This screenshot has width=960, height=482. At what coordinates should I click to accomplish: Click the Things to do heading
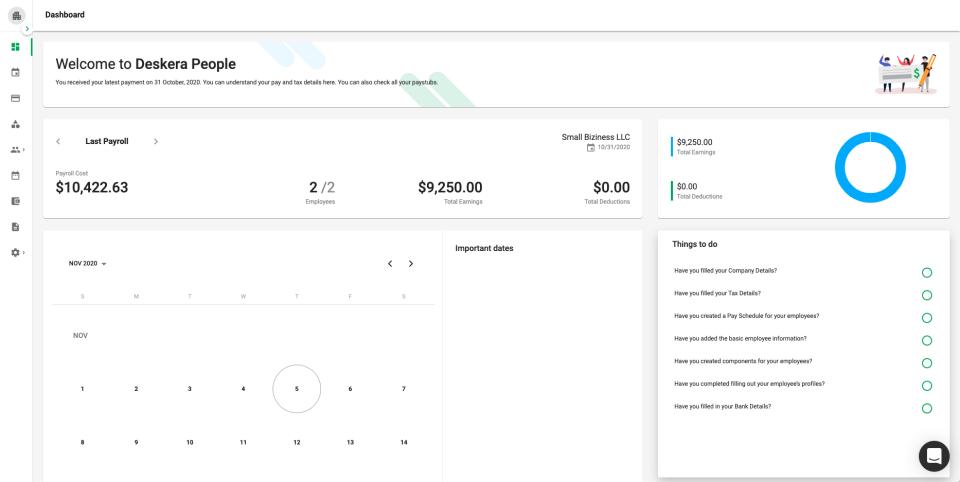pyautogui.click(x=695, y=244)
